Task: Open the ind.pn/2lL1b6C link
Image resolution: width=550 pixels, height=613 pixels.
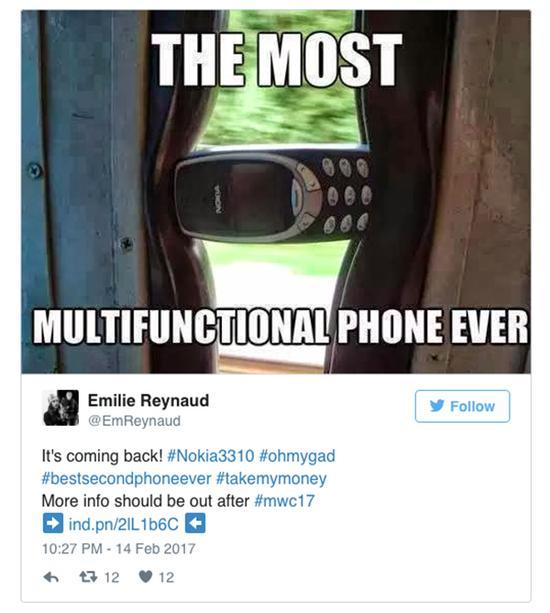Action: 124,524
